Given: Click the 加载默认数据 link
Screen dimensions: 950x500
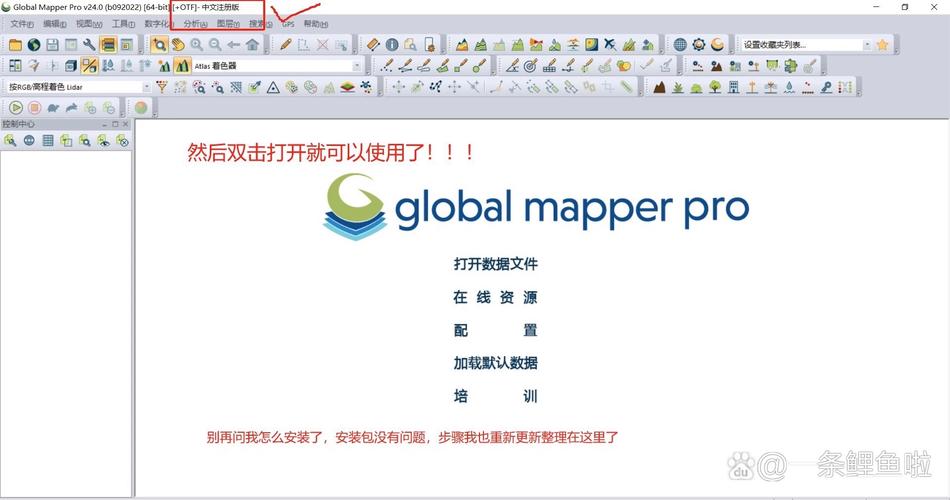Looking at the screenshot, I should click(496, 363).
